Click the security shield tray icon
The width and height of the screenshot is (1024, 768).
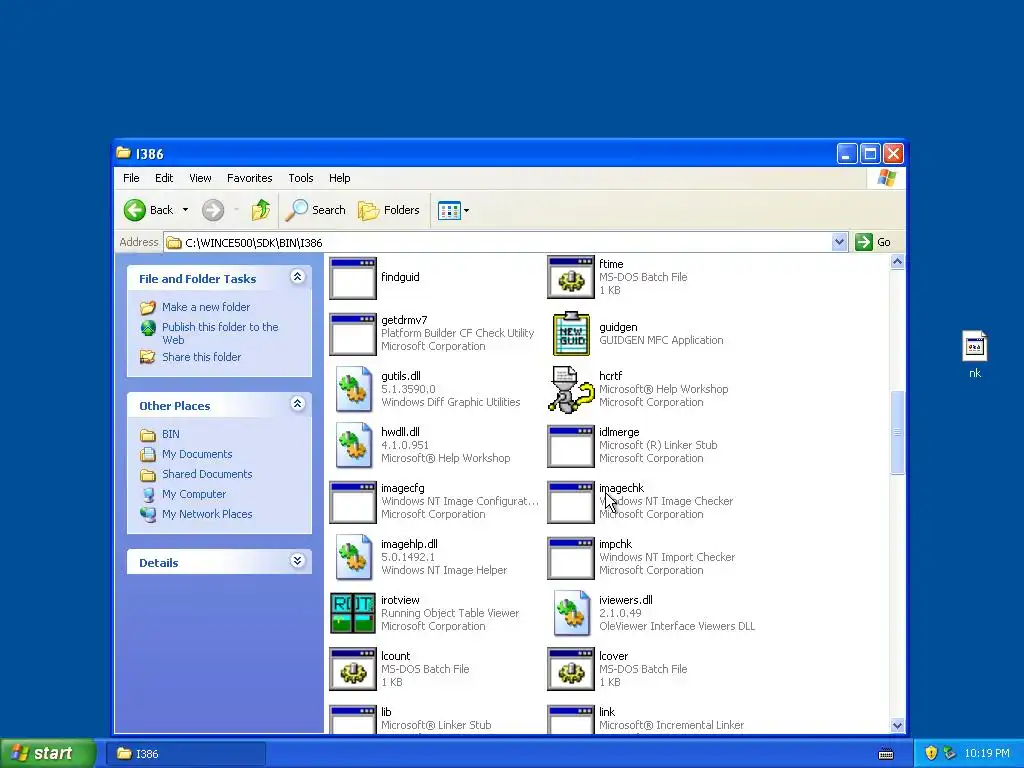[x=931, y=753]
